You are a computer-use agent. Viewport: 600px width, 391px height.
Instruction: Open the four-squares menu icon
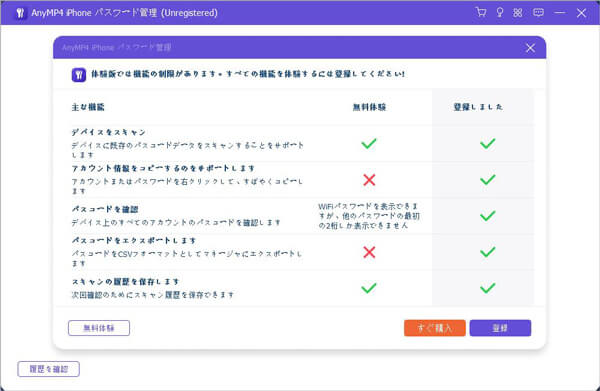(518, 13)
